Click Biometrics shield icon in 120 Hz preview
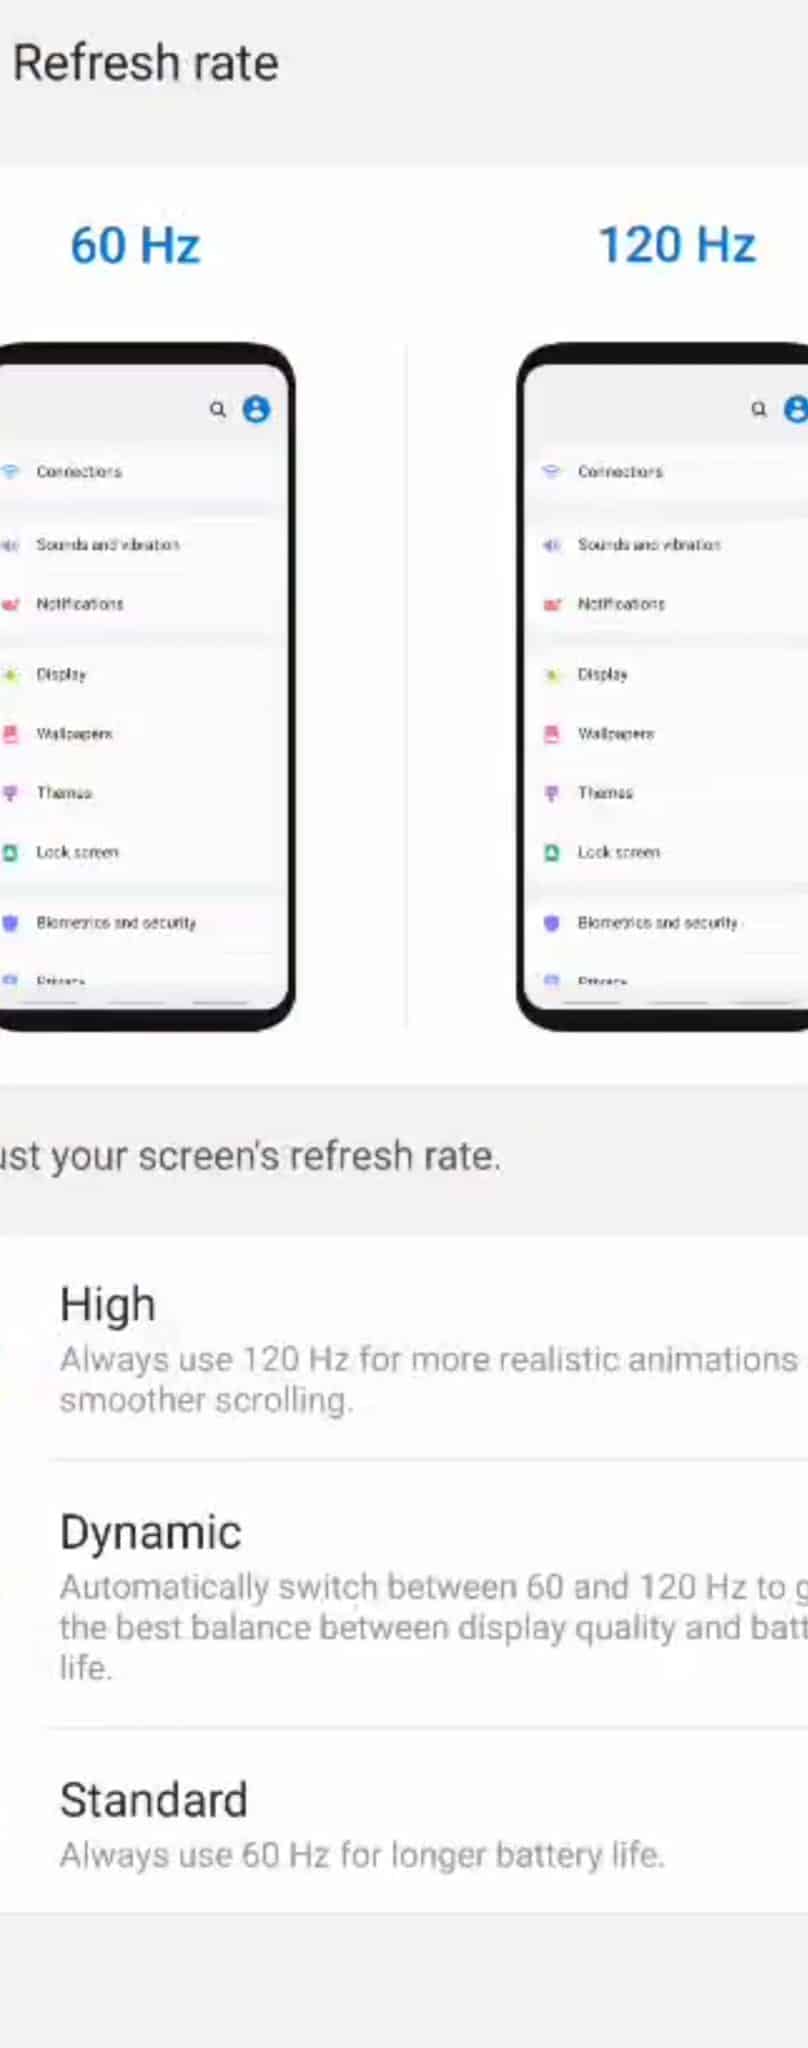The image size is (808, 2048). coord(551,923)
